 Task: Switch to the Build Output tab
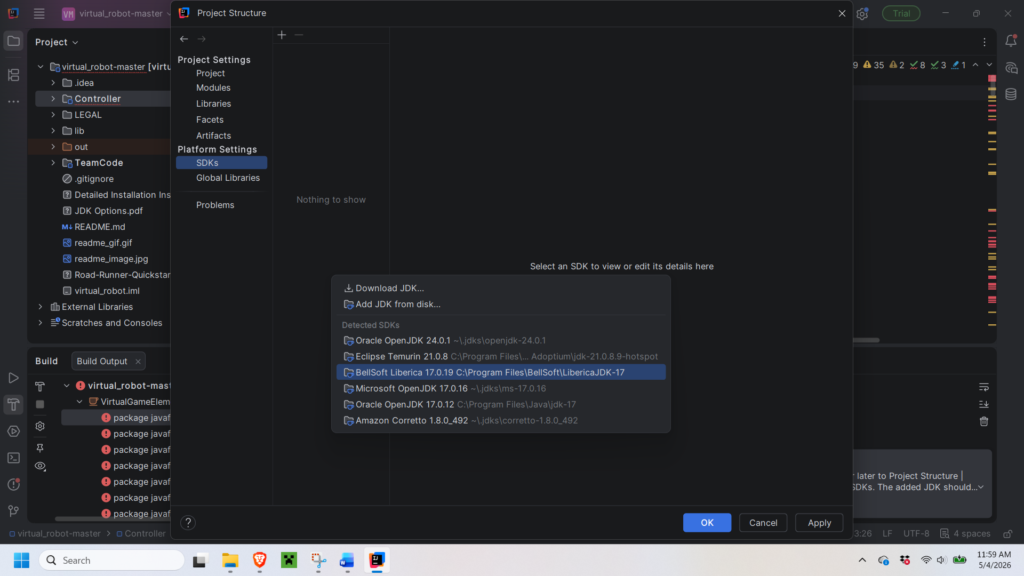[102, 361]
